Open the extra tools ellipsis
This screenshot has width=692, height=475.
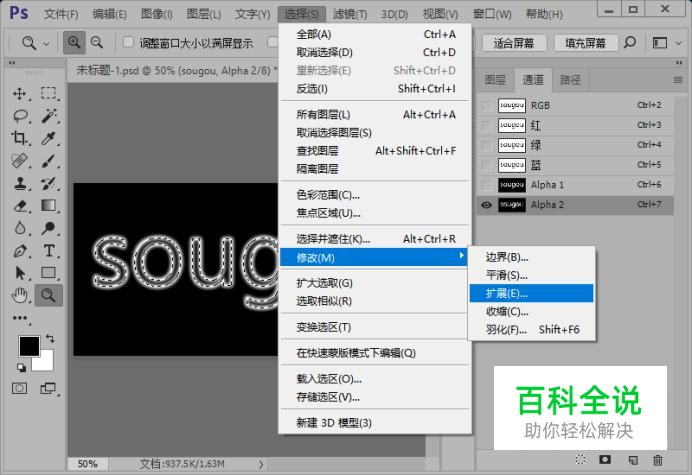(19, 318)
